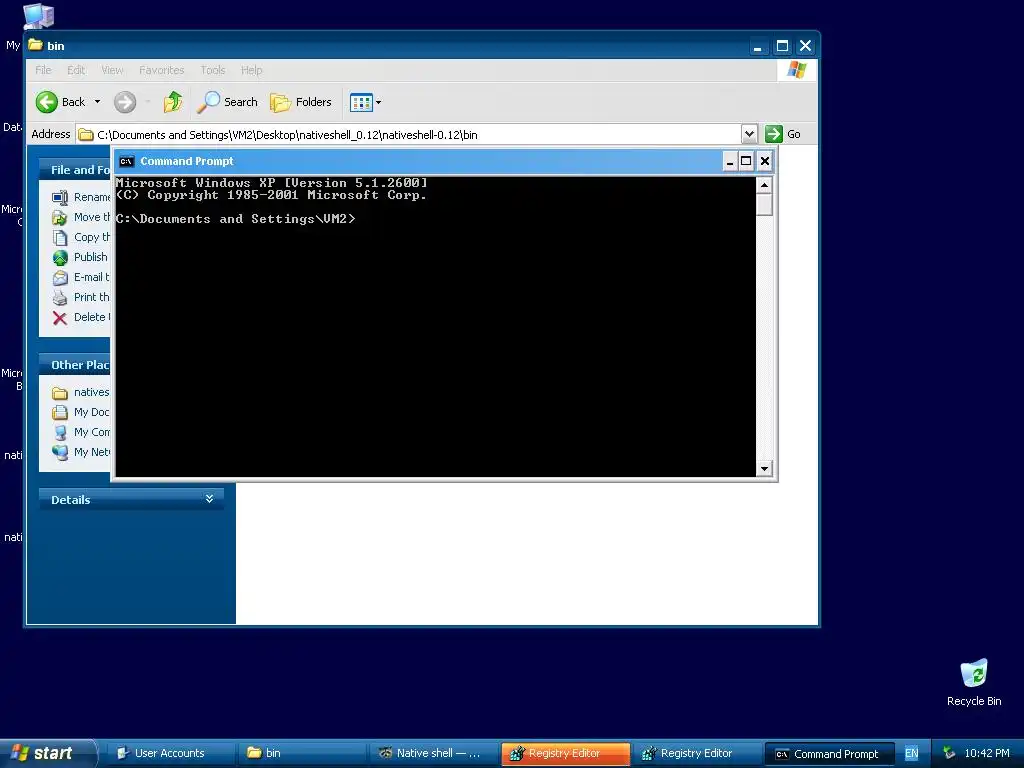The width and height of the screenshot is (1024, 768).
Task: Click the Go button
Action: 783,134
